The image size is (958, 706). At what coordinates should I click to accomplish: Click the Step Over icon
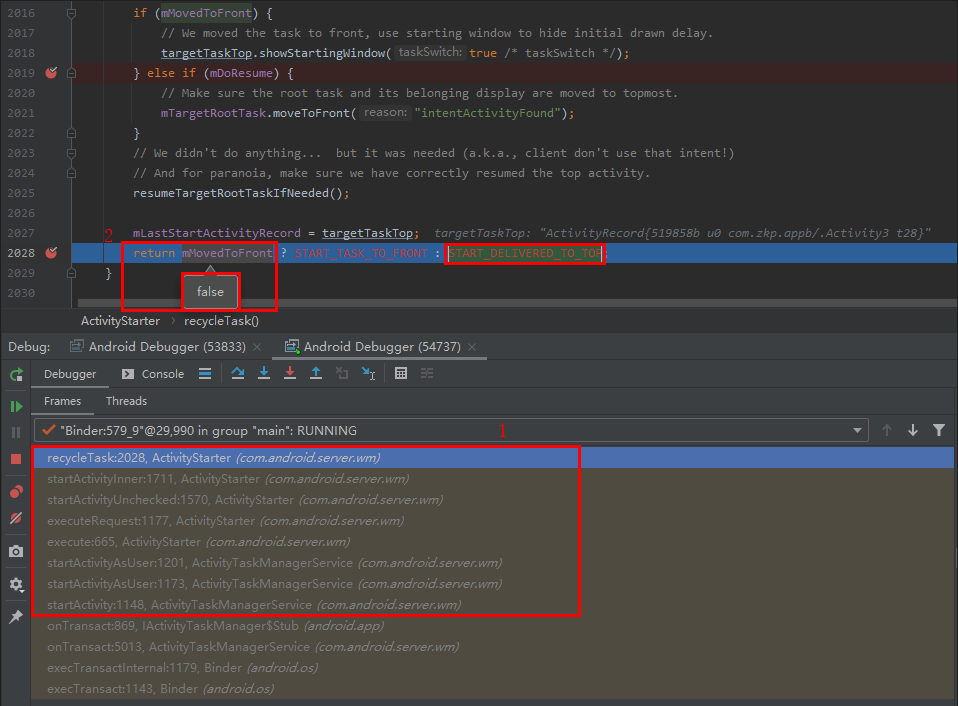(238, 373)
